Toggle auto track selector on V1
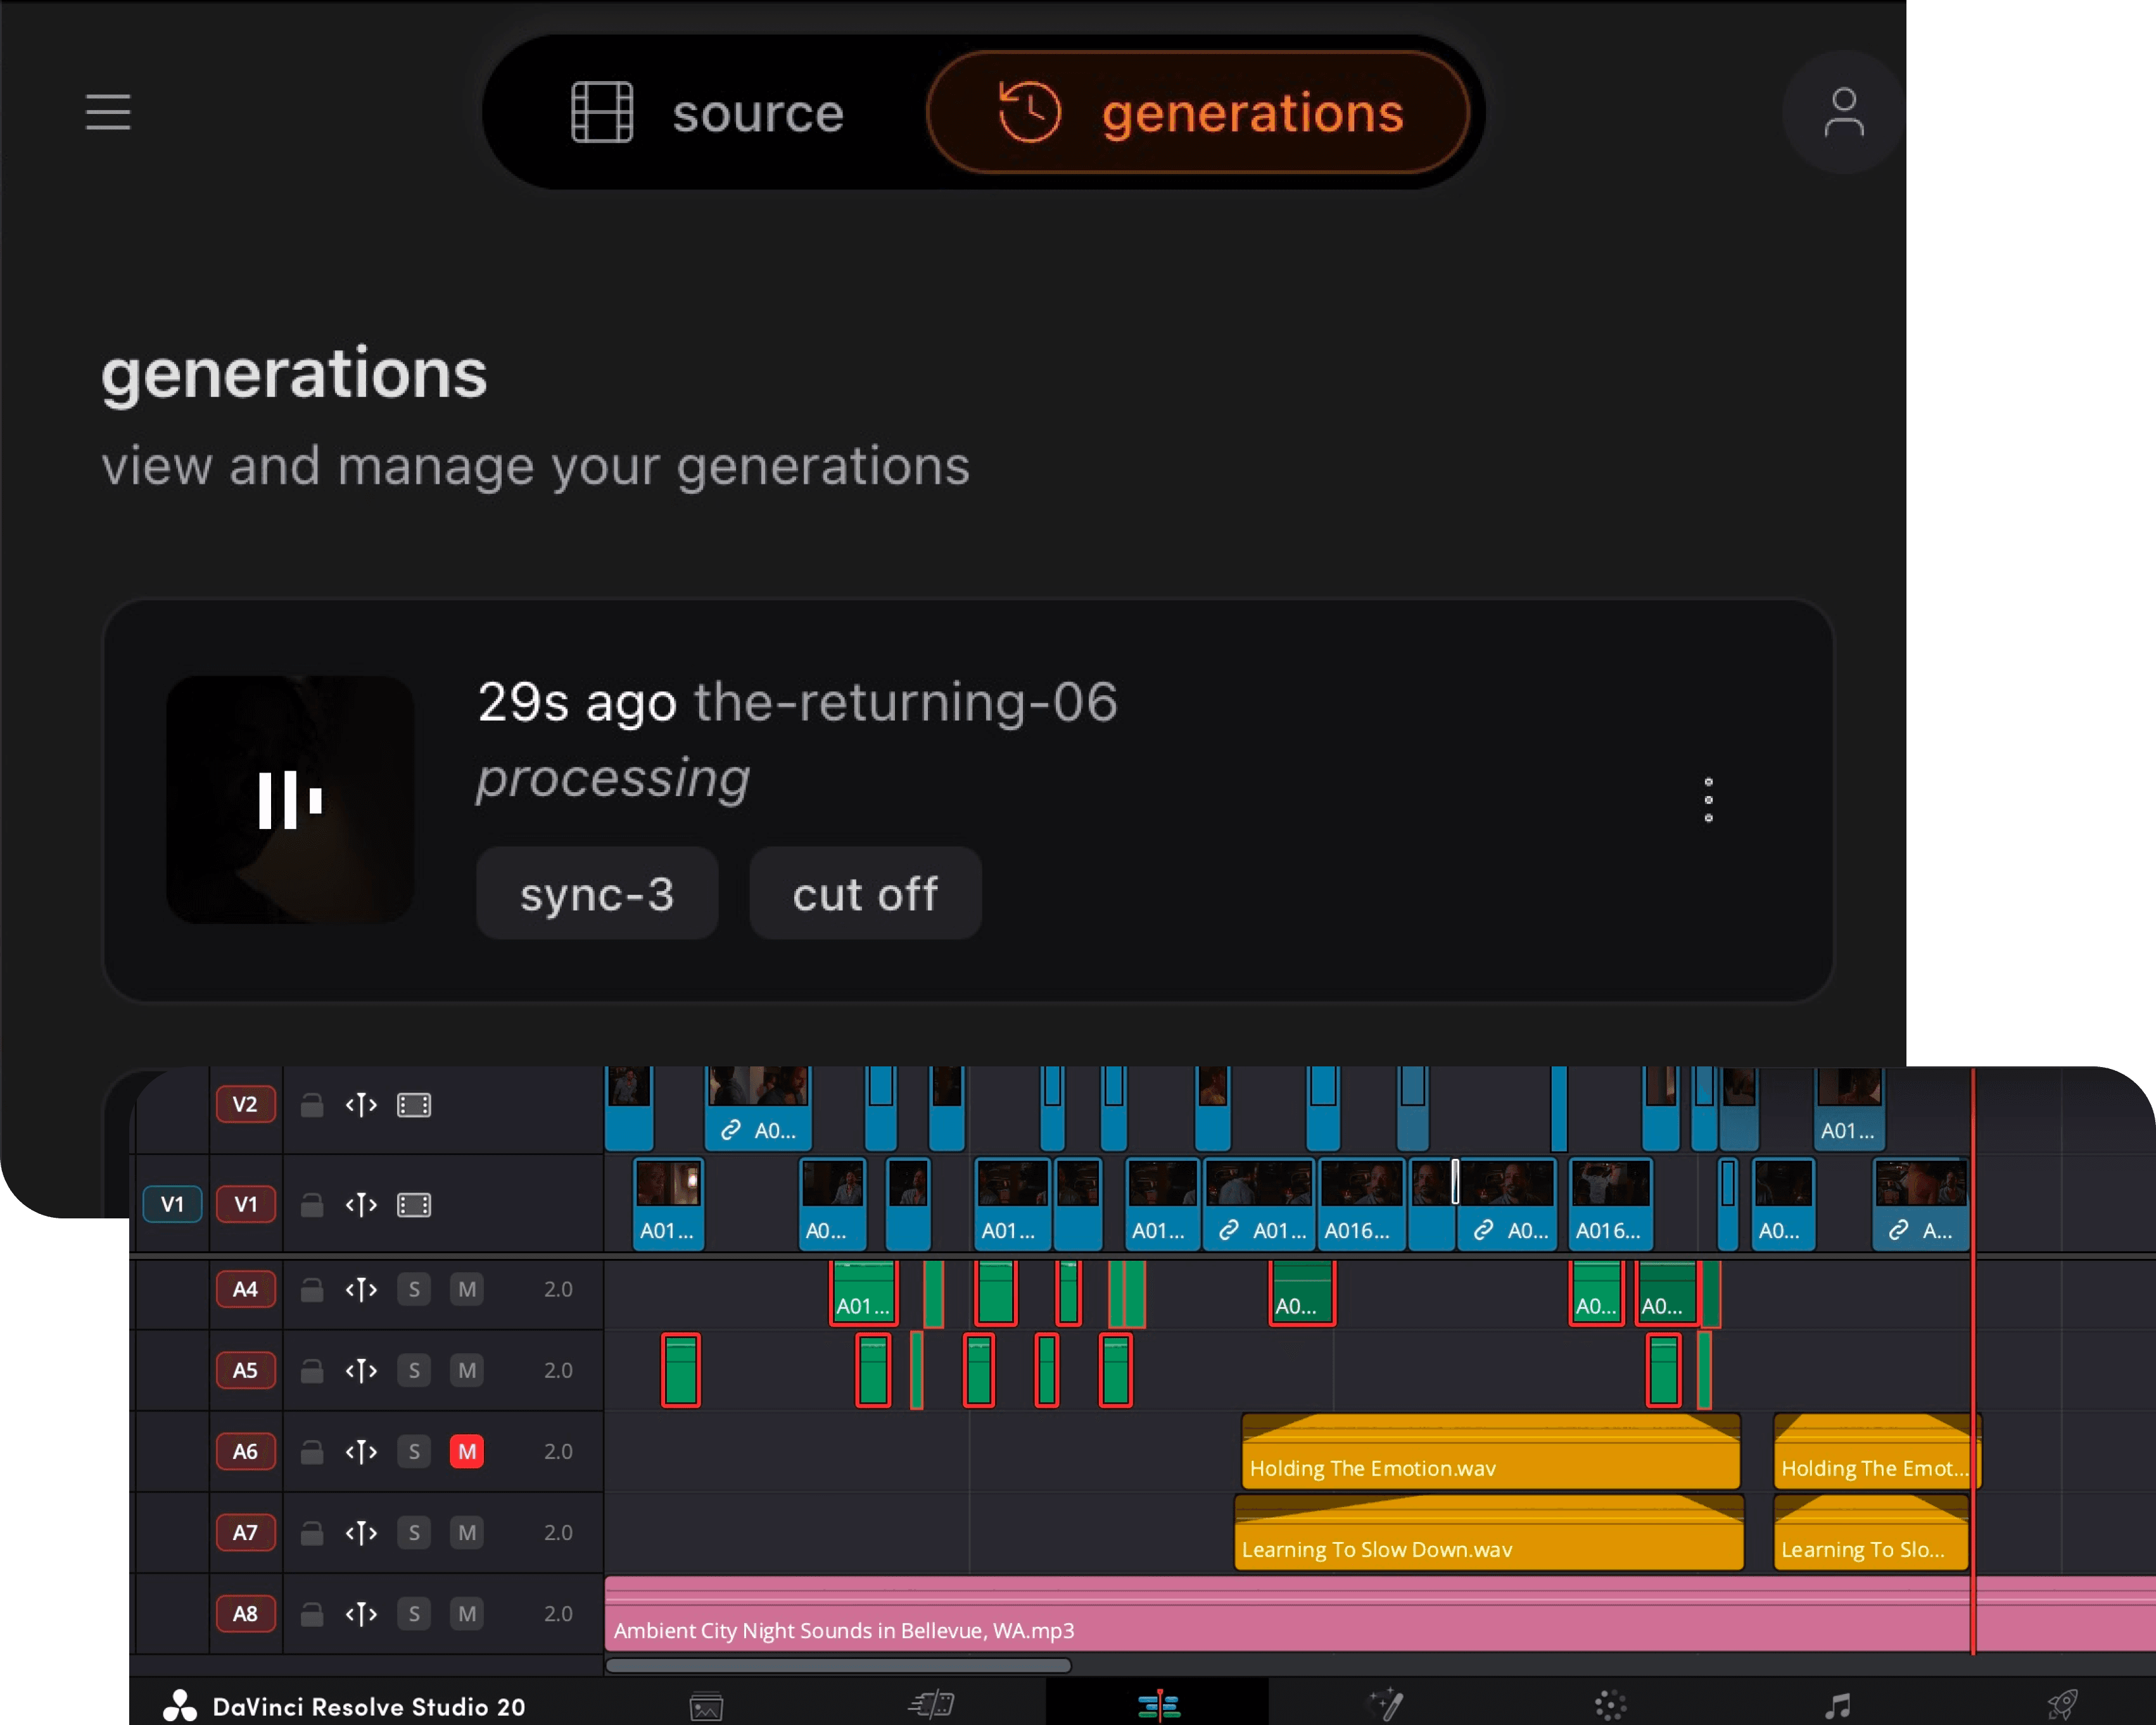This screenshot has height=1725, width=2156. 361,1205
